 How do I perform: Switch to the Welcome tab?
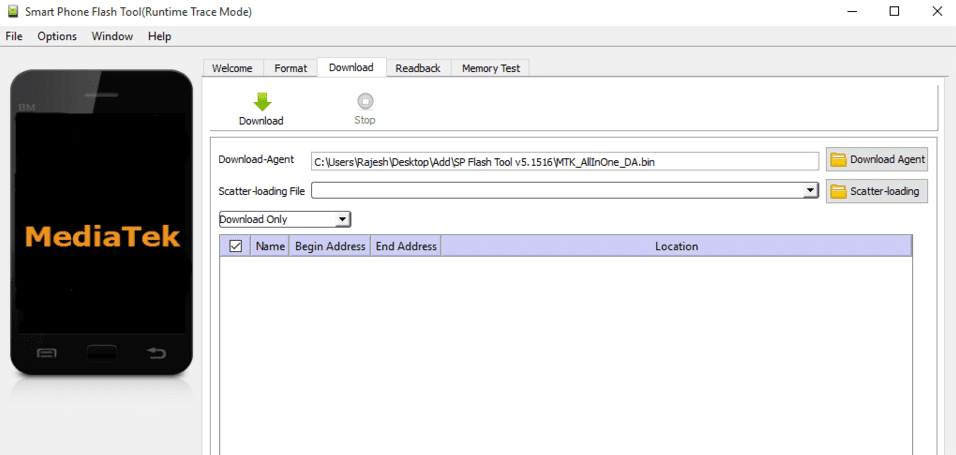click(x=232, y=68)
